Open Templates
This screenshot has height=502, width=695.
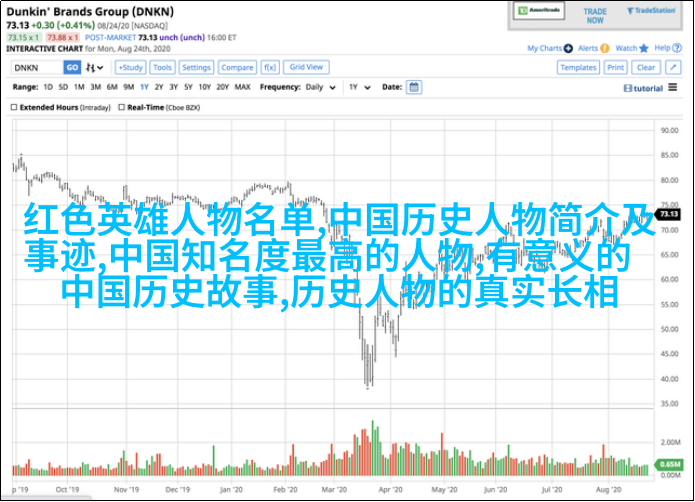[x=578, y=68]
